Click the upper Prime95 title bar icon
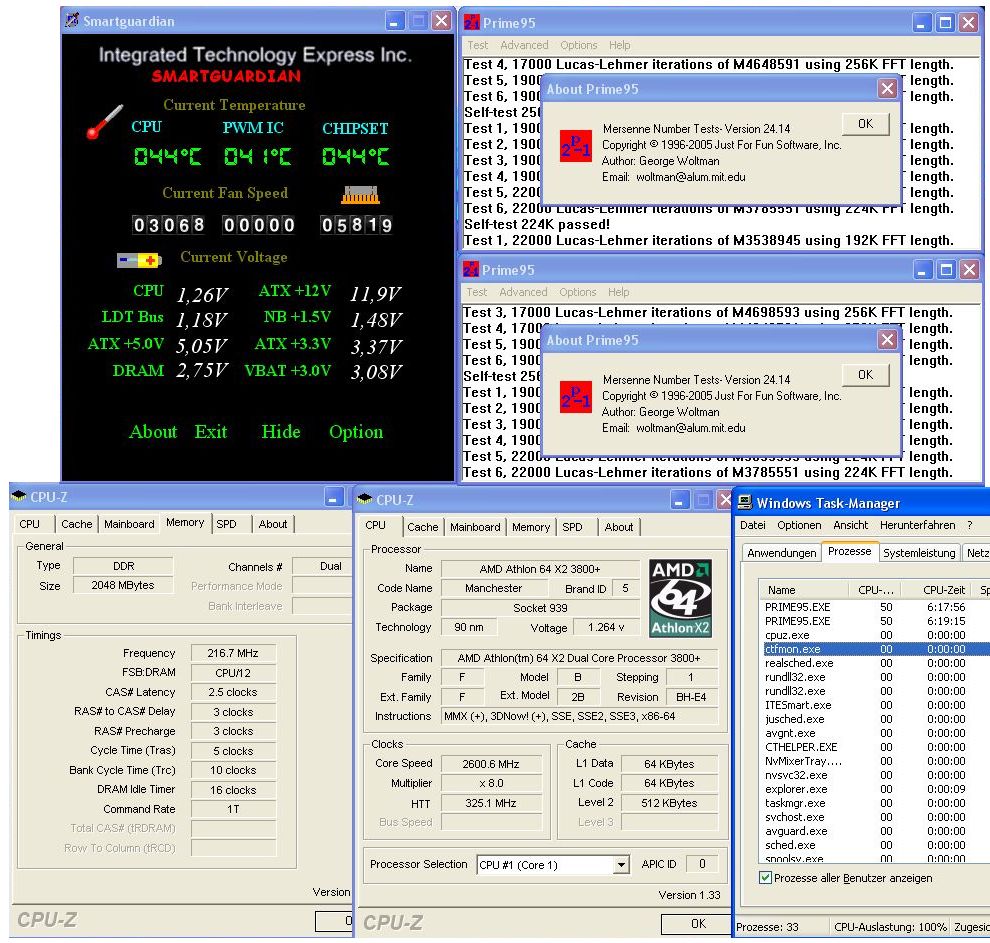The width and height of the screenshot is (990, 943). pyautogui.click(x=472, y=23)
